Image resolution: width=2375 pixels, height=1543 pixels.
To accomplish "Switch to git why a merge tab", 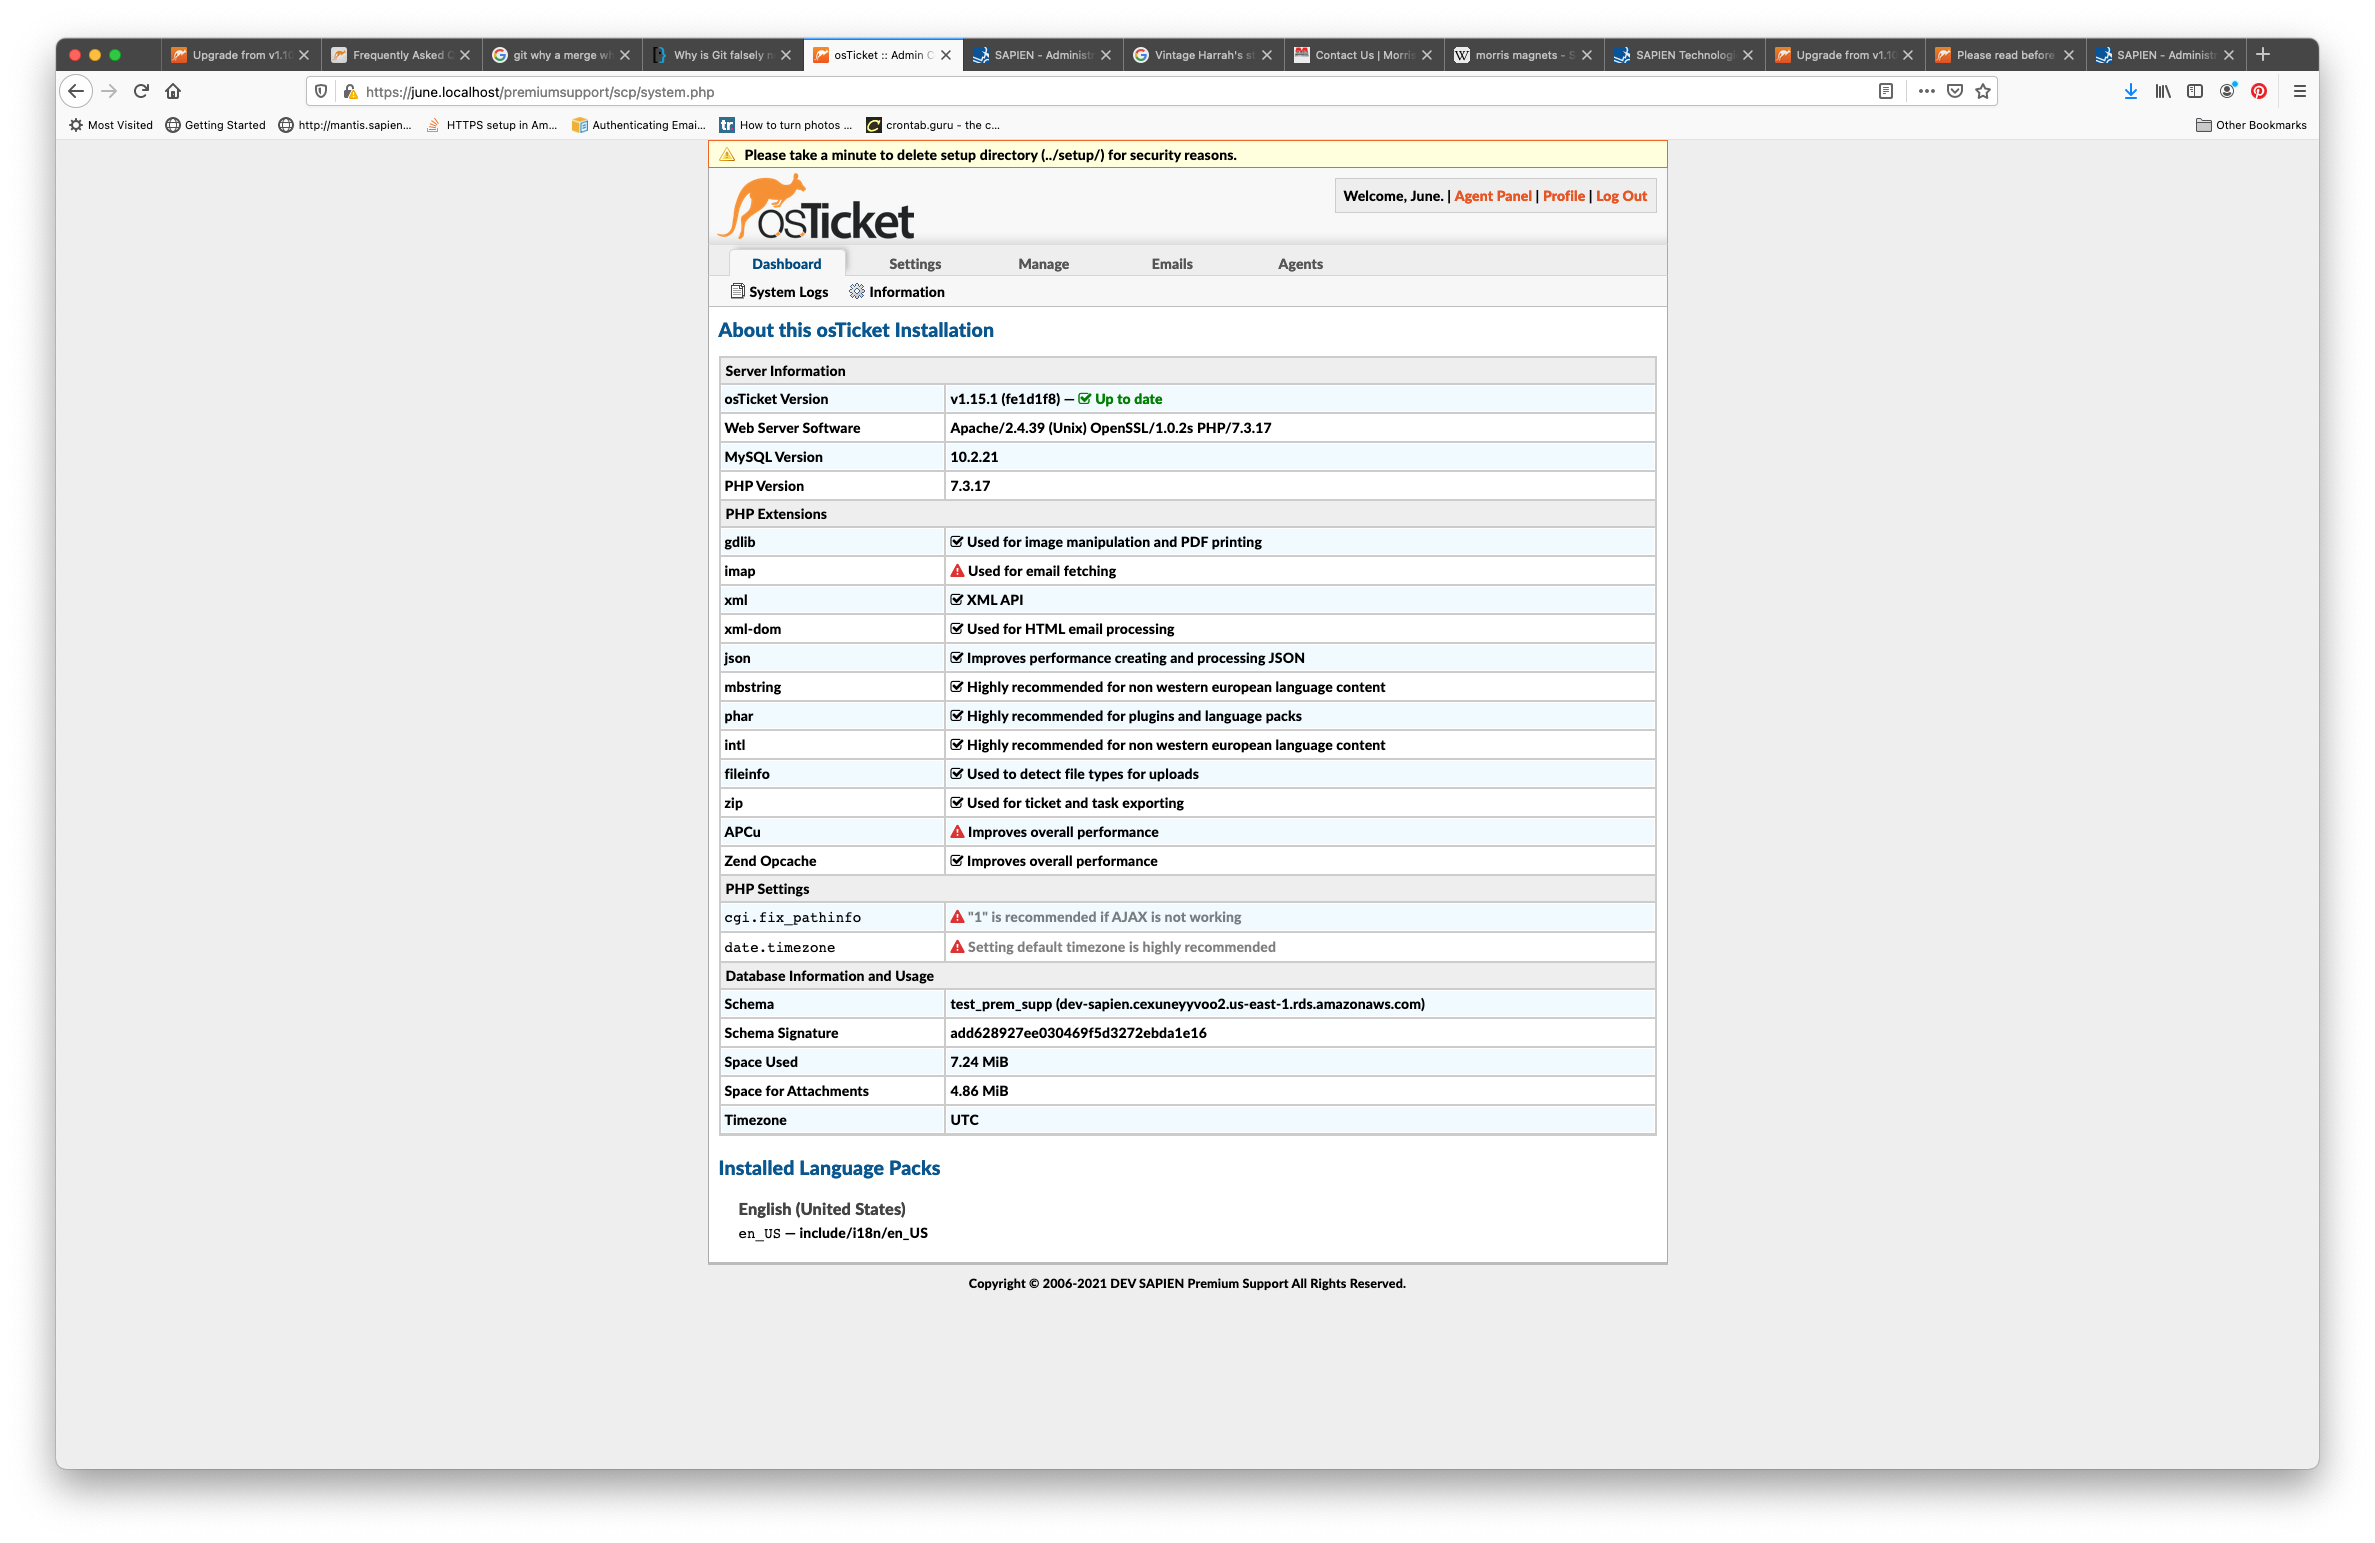I will [562, 55].
